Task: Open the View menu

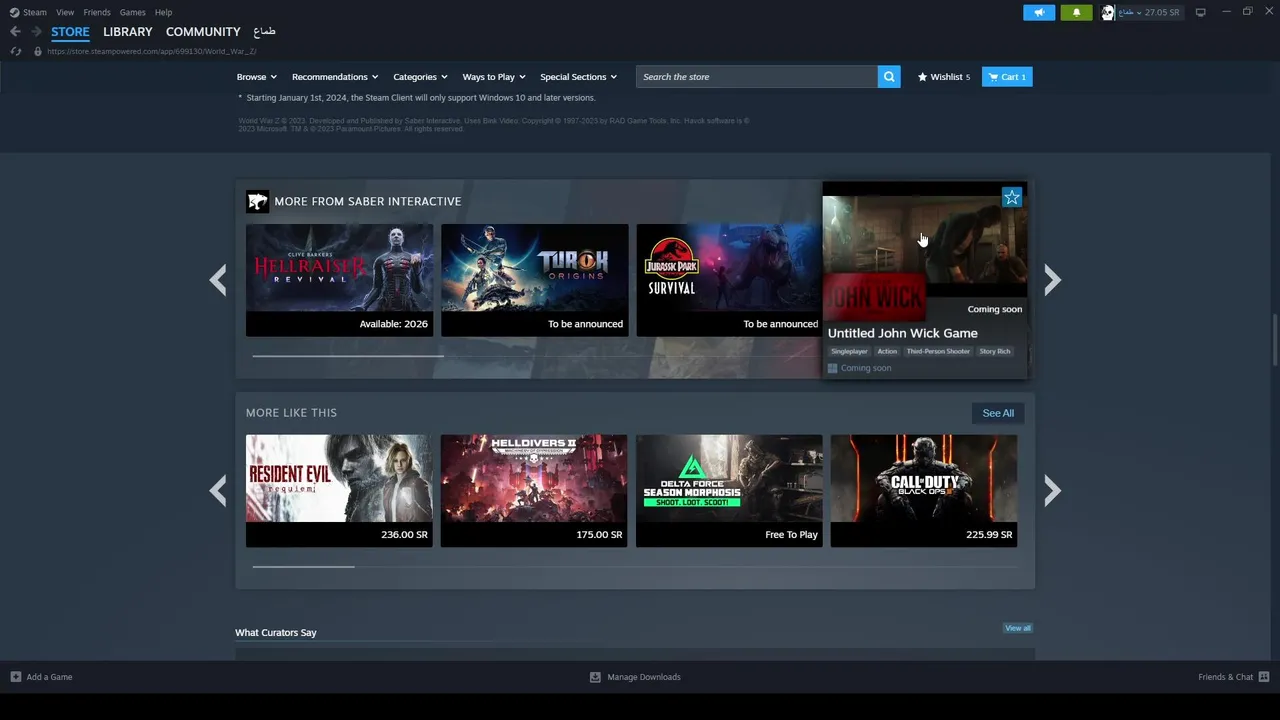Action: pyautogui.click(x=65, y=12)
